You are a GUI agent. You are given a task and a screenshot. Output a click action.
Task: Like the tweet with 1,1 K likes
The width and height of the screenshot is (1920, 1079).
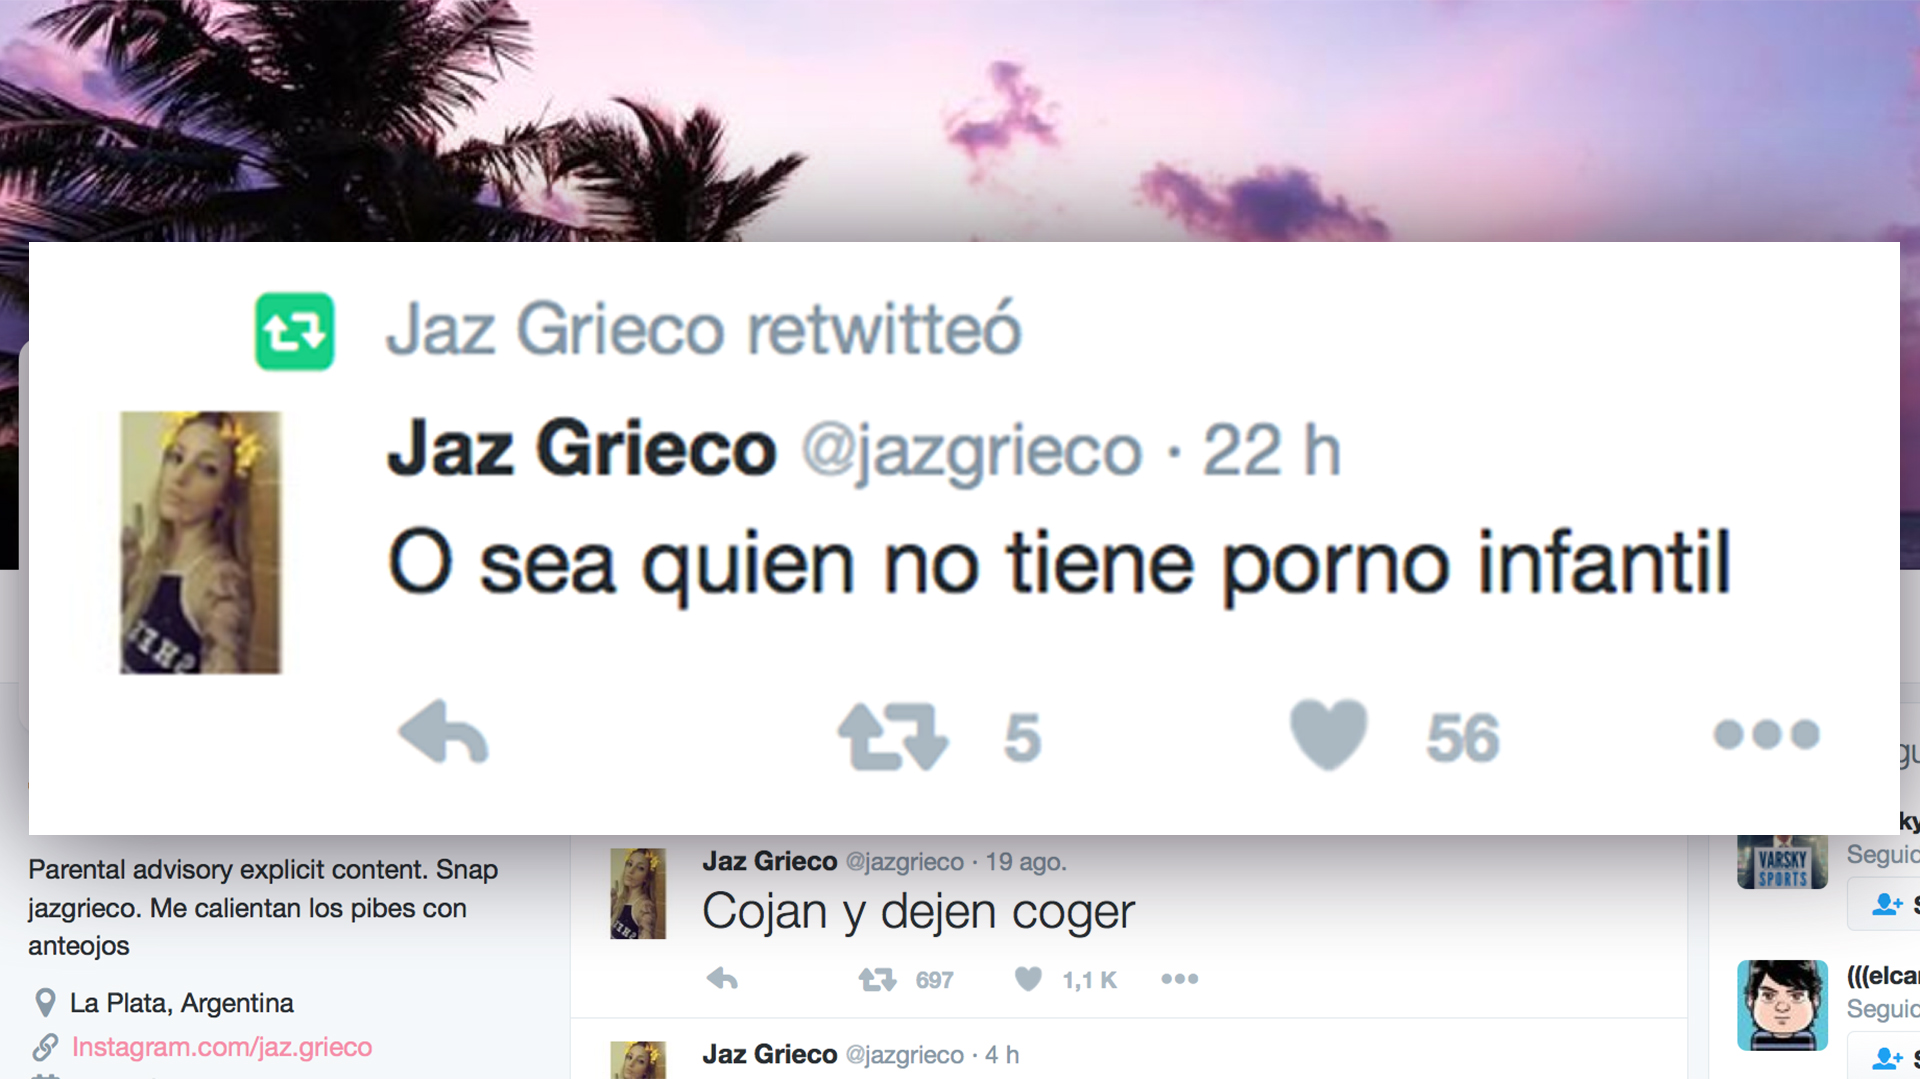(1028, 979)
